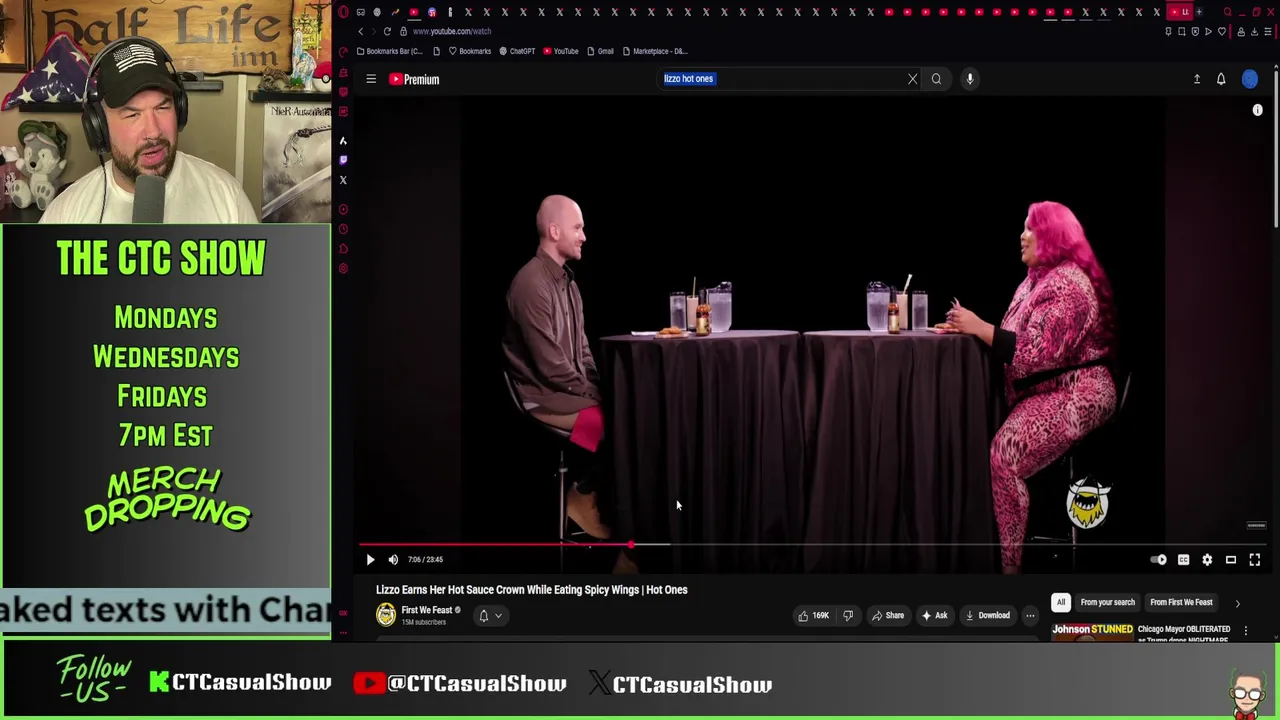
Task: Switch to theater mode
Action: click(x=1231, y=560)
